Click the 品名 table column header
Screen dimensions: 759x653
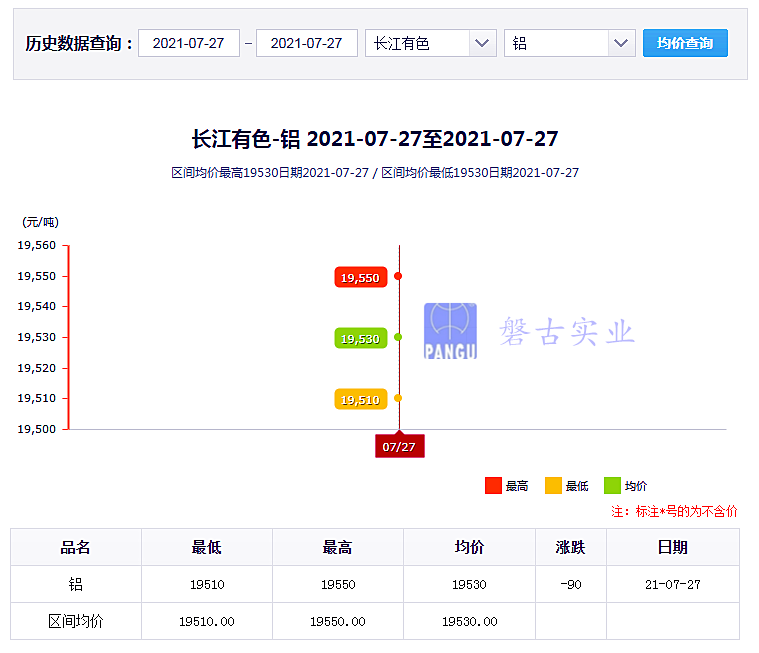click(76, 547)
